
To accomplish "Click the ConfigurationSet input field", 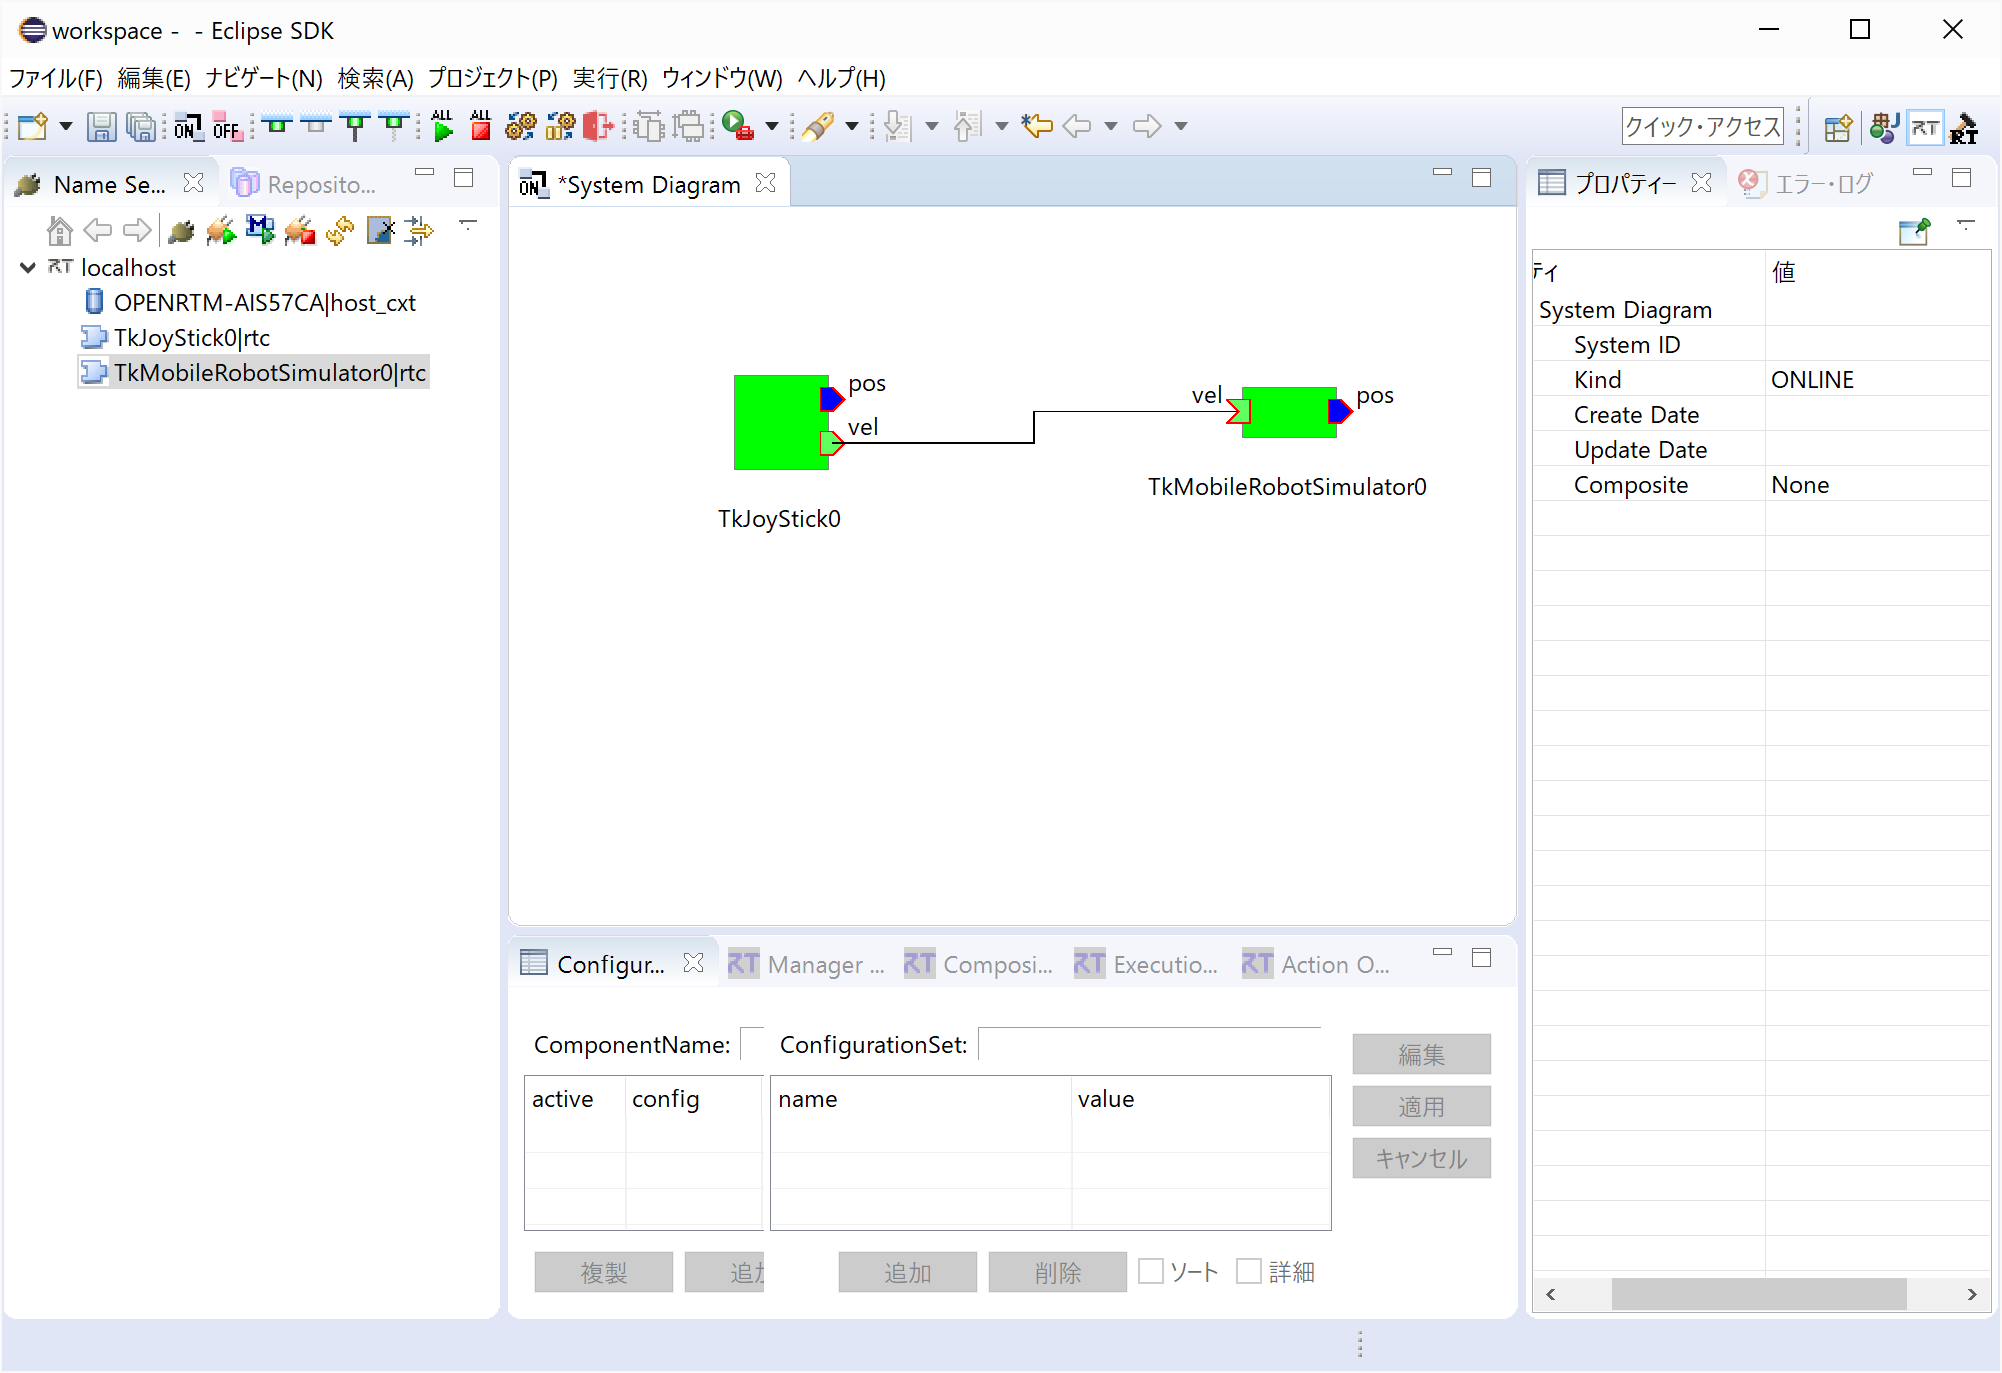I will (1150, 1044).
